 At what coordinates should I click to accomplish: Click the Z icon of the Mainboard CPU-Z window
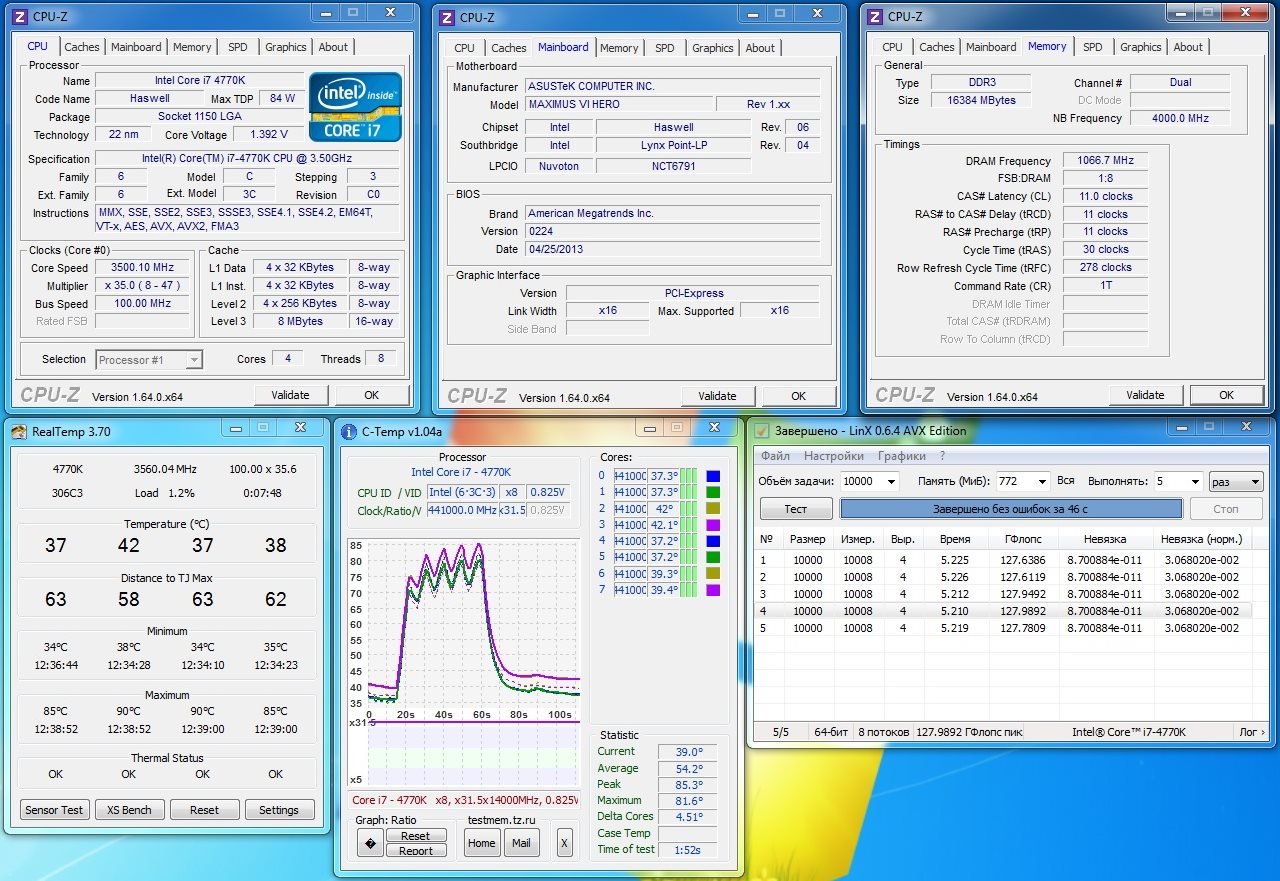(x=445, y=16)
